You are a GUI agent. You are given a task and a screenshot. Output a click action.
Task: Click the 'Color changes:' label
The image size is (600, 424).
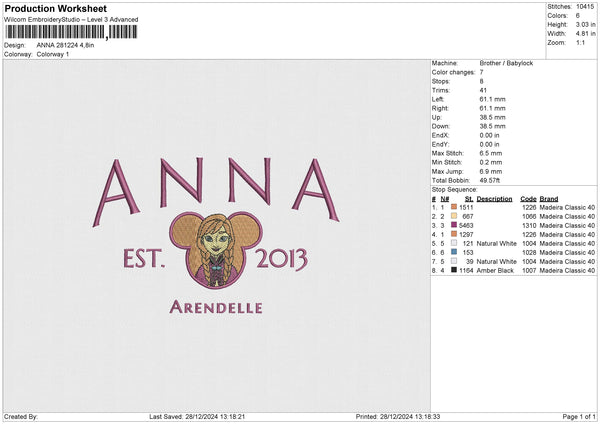pos(453,72)
